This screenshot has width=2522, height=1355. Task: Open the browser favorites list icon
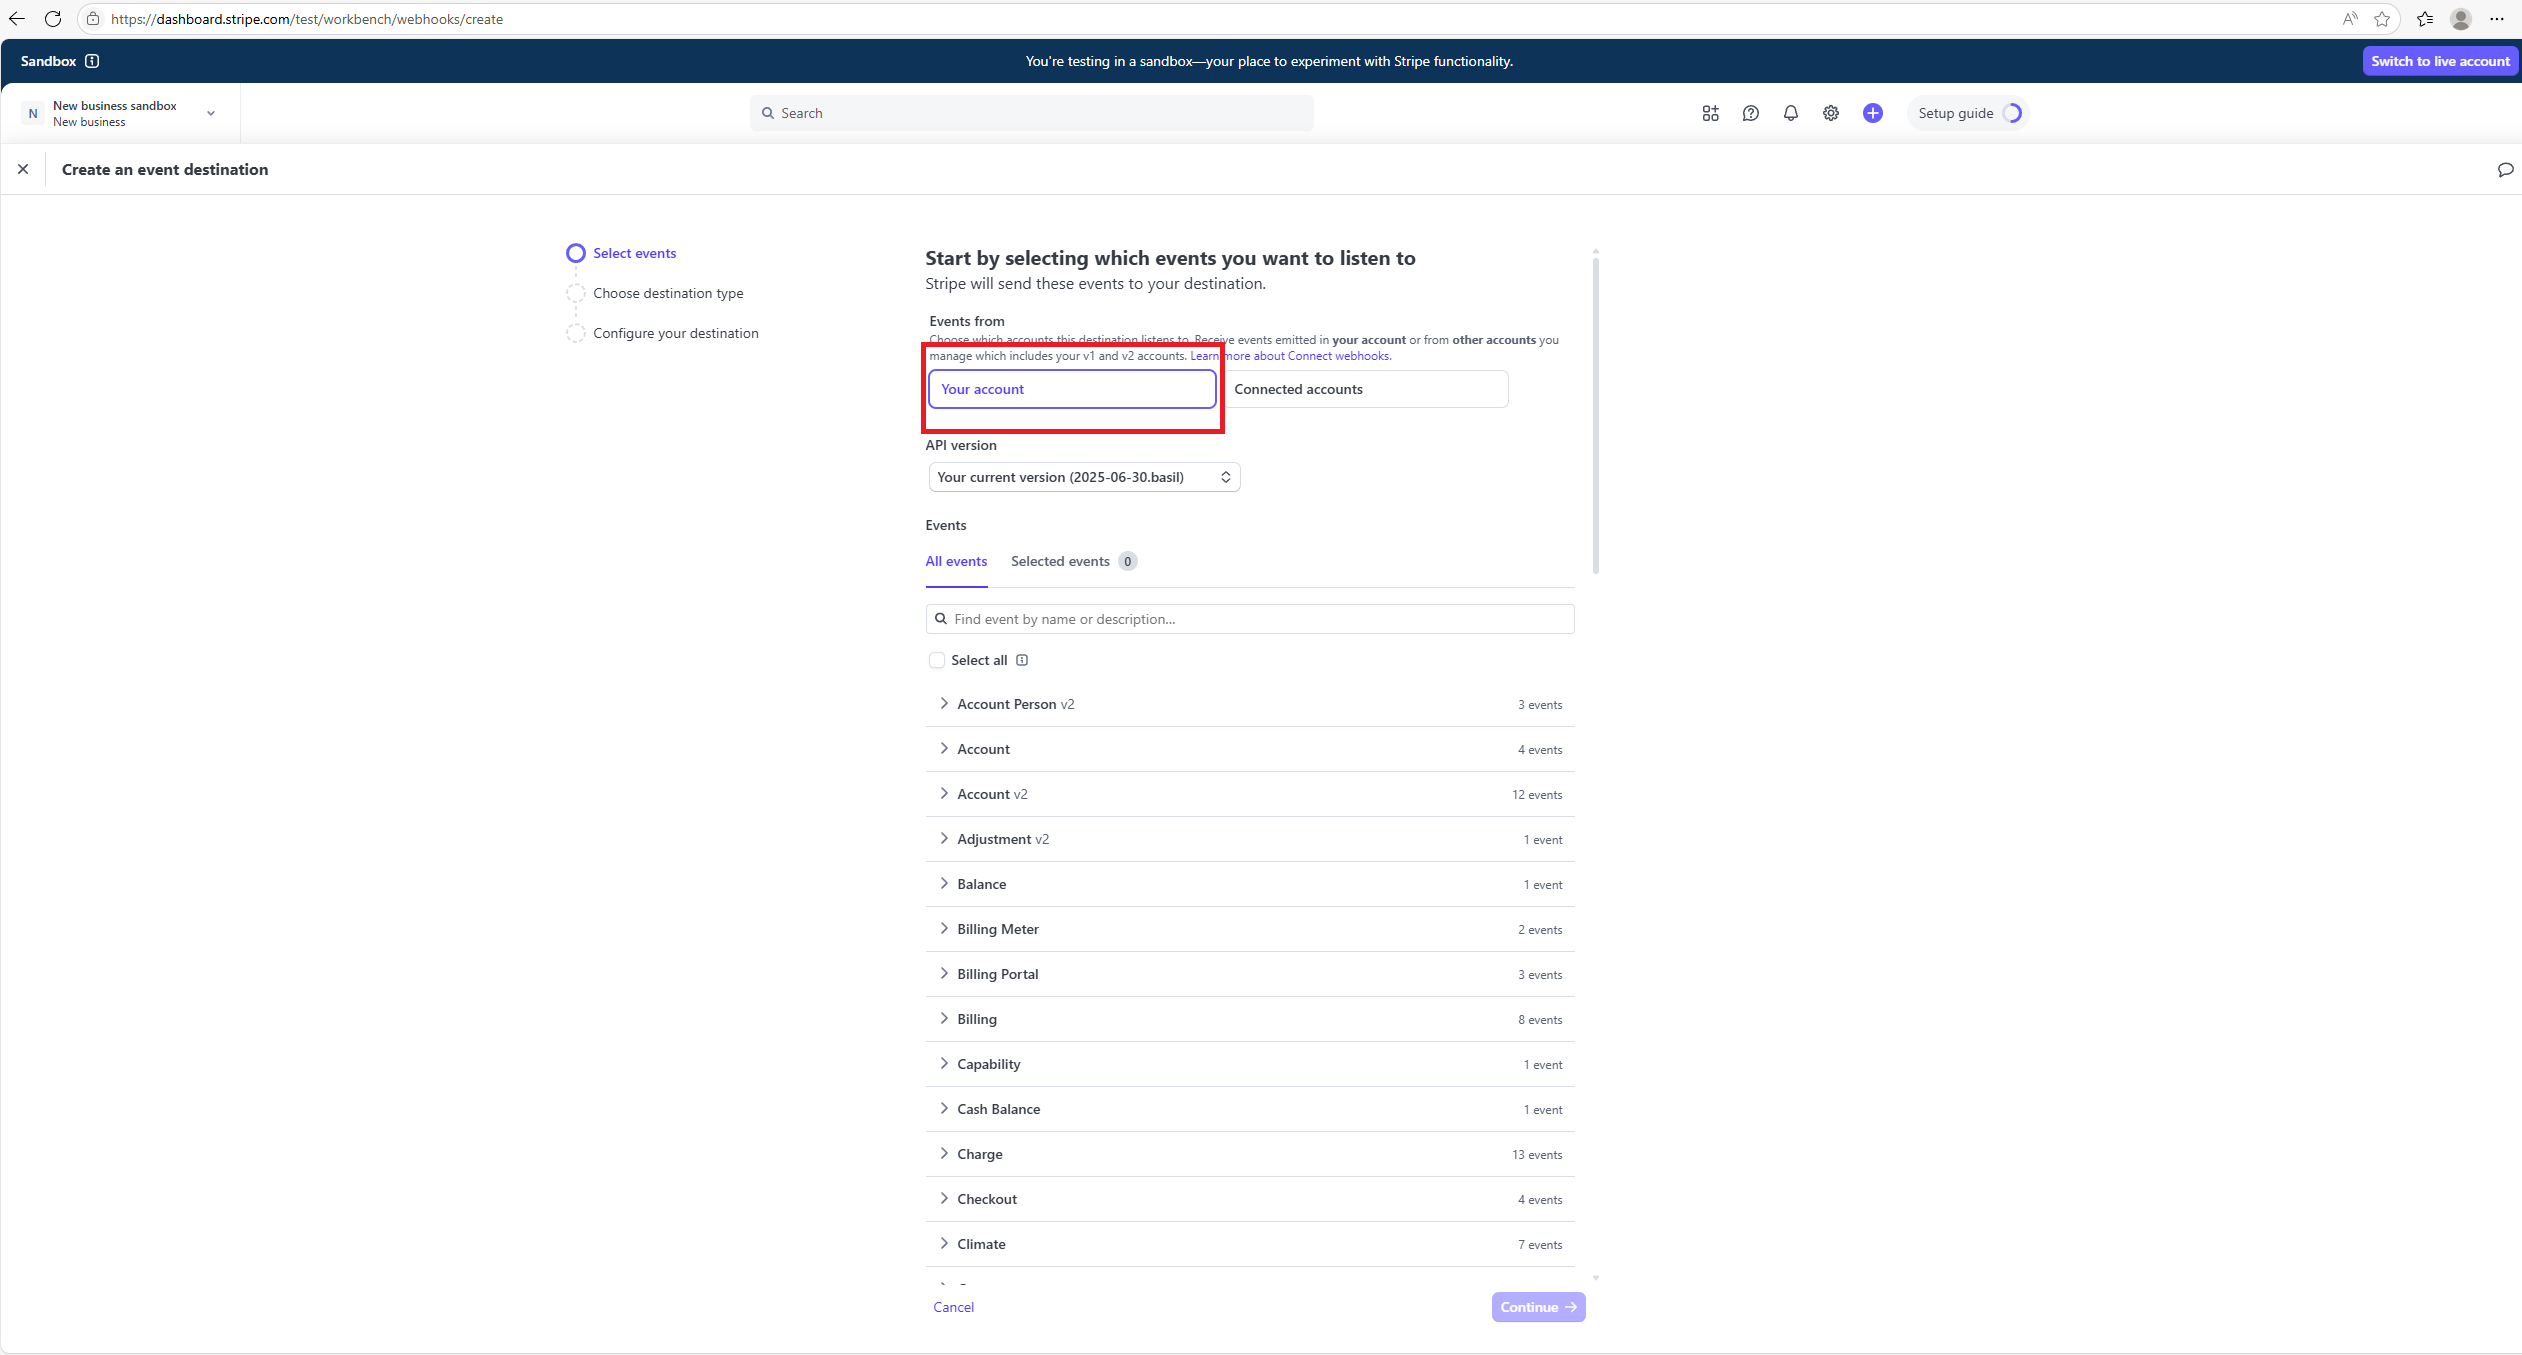2425,19
